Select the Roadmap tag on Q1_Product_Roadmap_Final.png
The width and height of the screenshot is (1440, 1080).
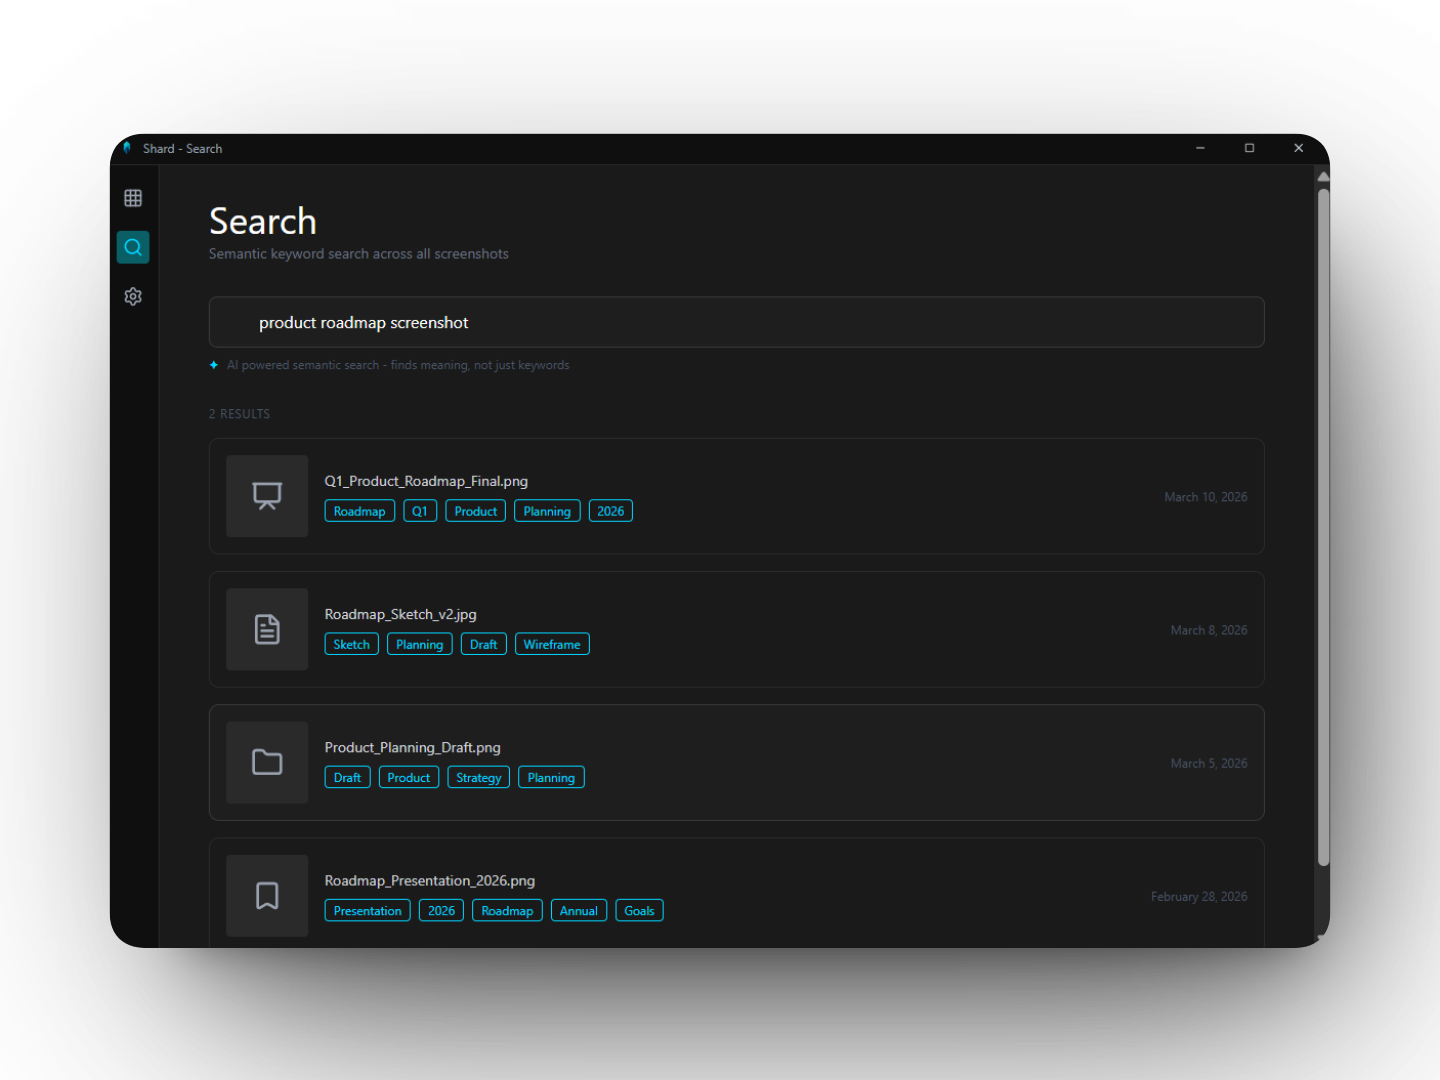359,511
